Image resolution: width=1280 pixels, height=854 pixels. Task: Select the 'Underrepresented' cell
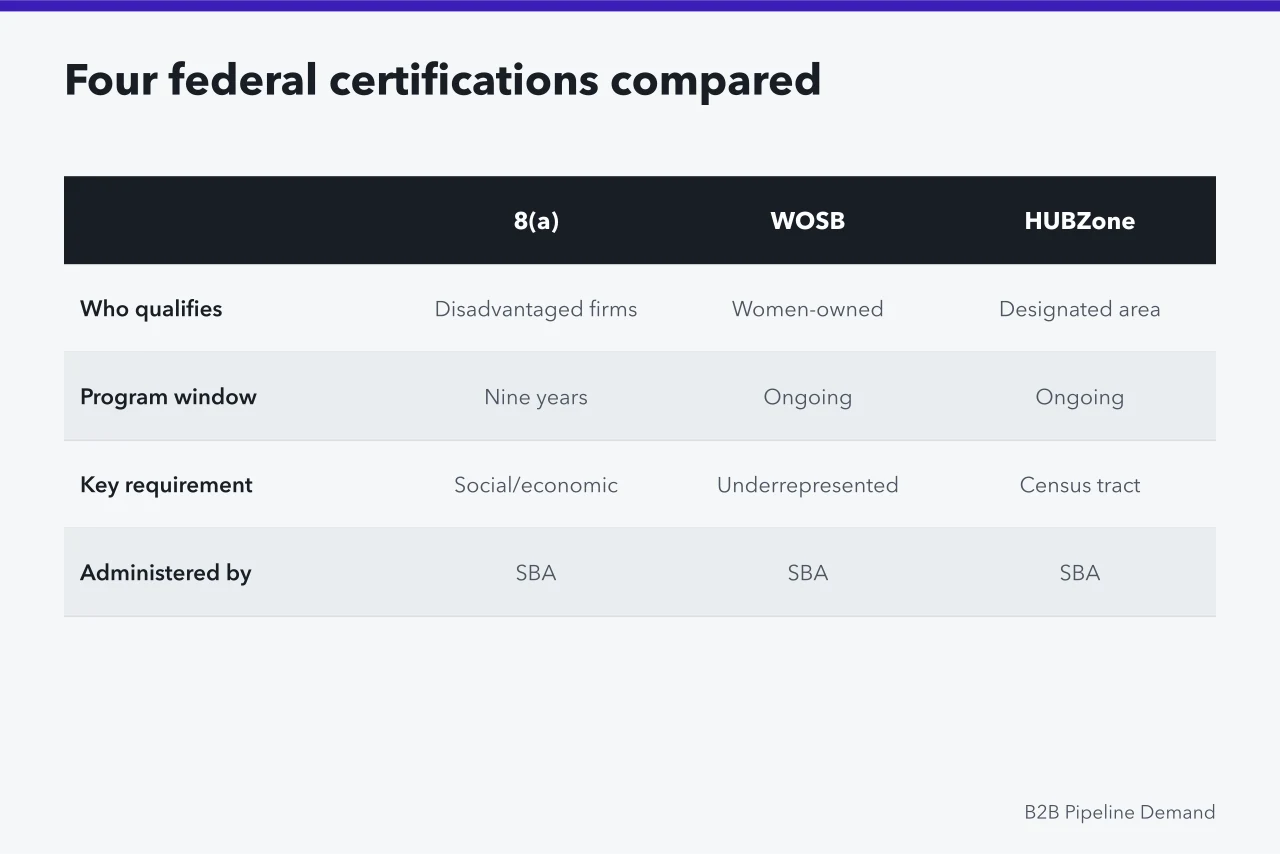pos(808,485)
